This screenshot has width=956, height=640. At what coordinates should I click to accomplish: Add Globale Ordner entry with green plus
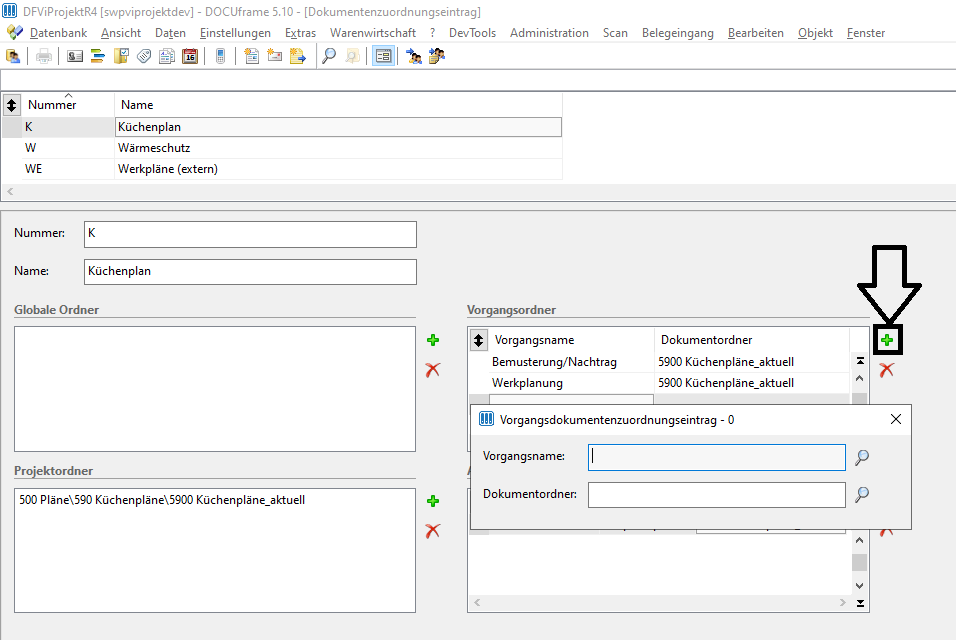[433, 340]
